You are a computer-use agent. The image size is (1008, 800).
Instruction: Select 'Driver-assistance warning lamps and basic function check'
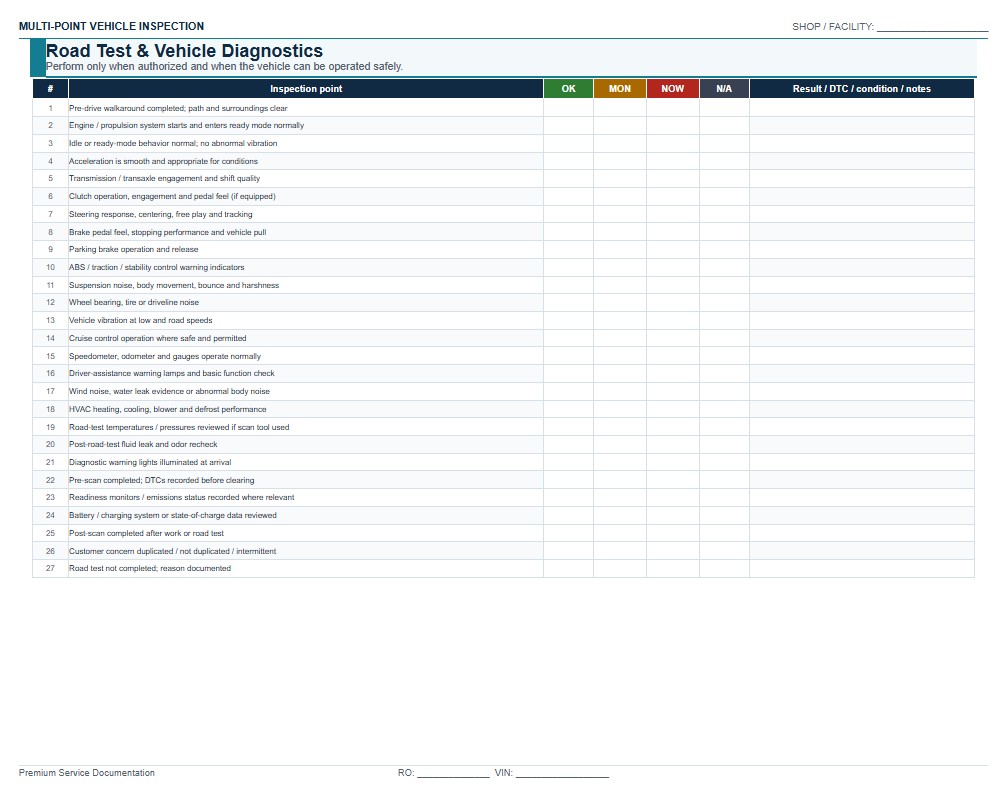pyautogui.click(x=172, y=374)
